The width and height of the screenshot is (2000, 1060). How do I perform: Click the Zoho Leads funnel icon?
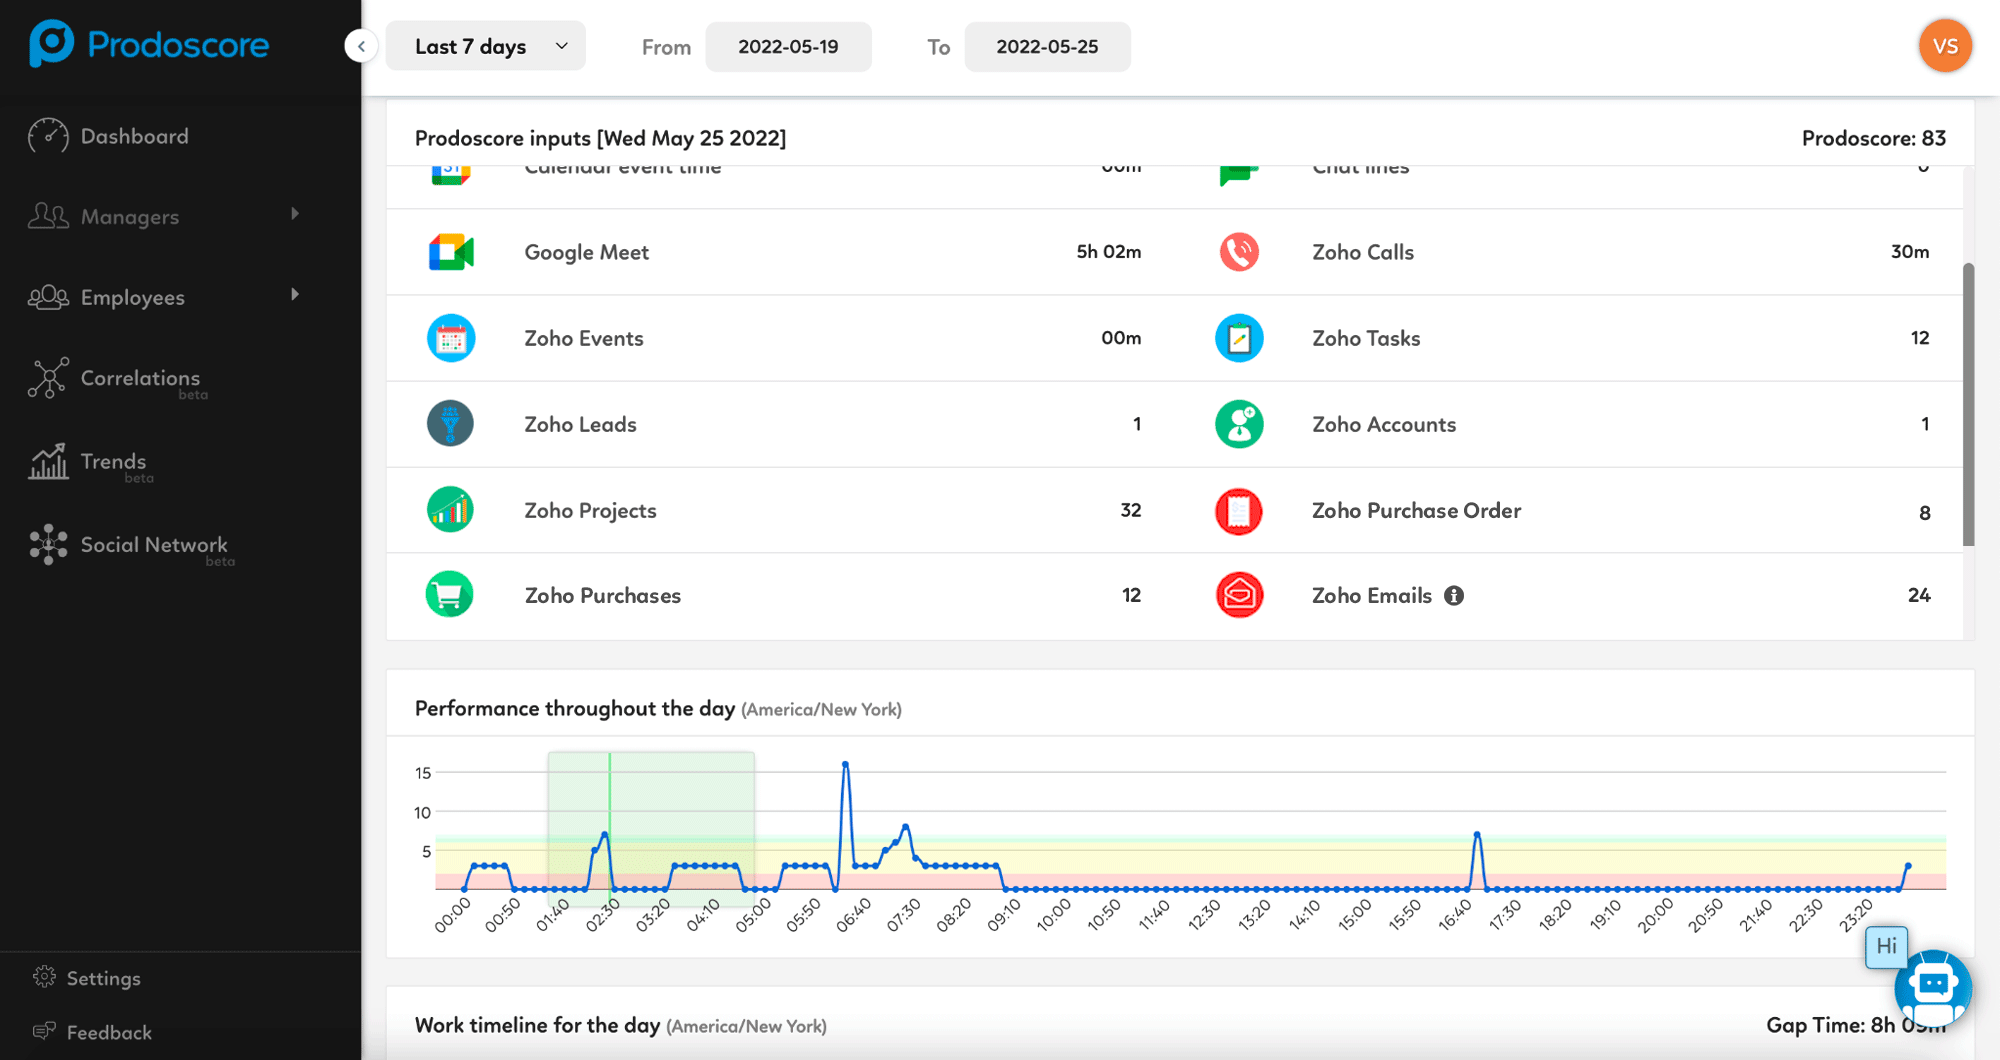450,424
